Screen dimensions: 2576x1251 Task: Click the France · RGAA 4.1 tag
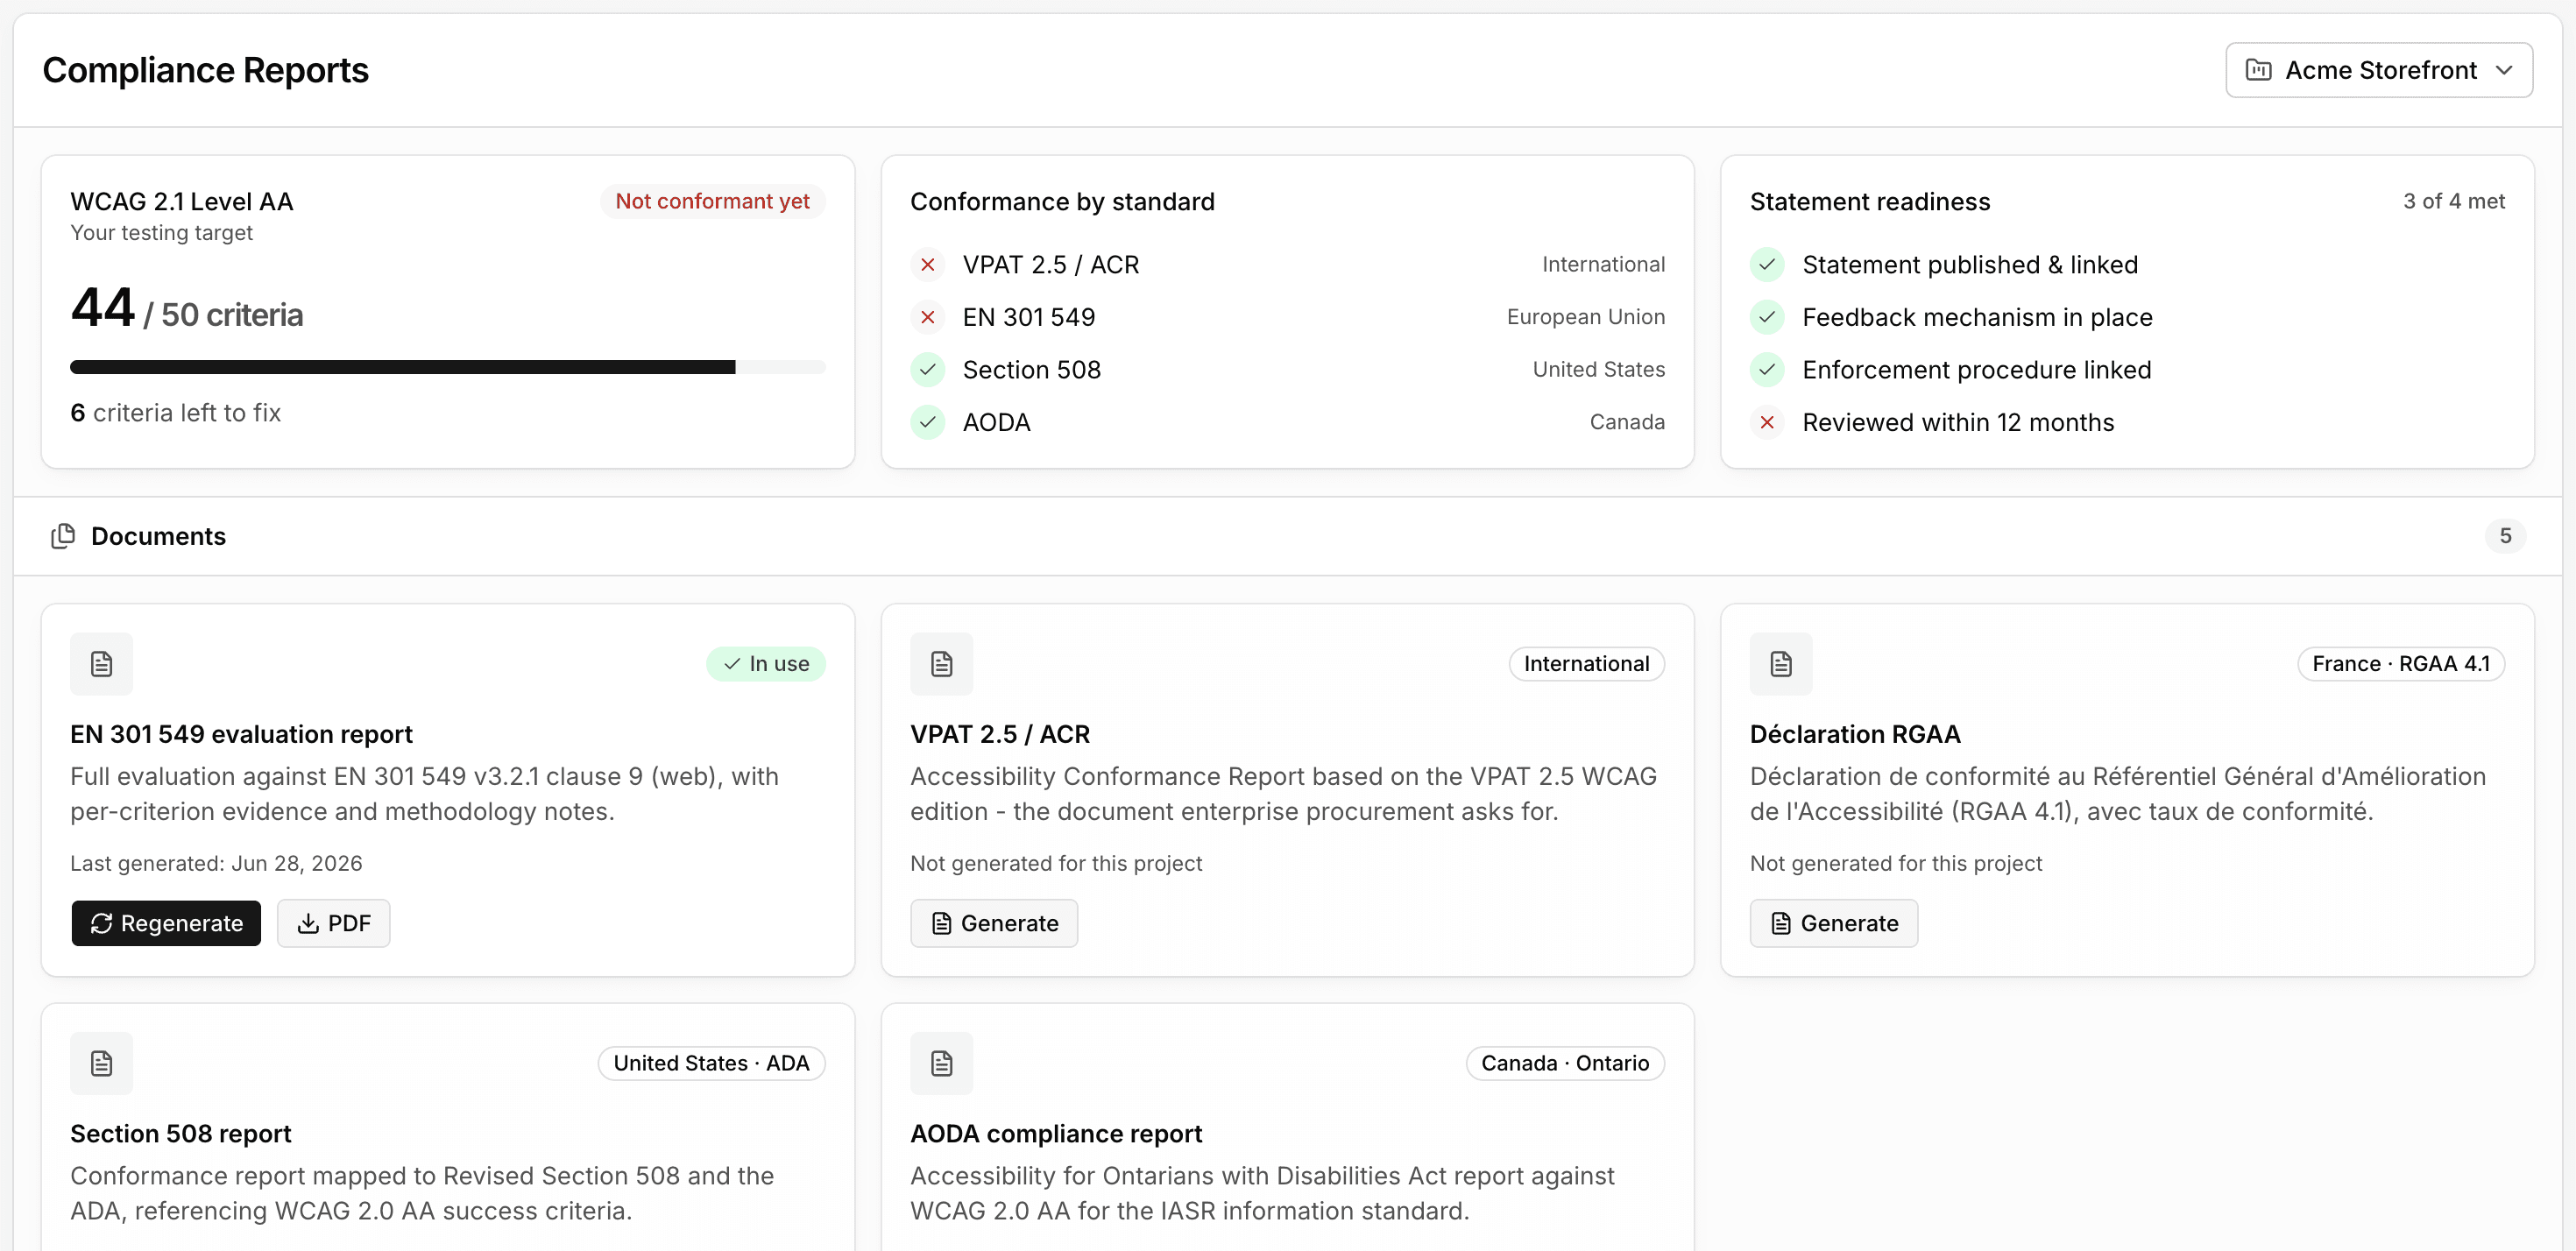(2400, 664)
